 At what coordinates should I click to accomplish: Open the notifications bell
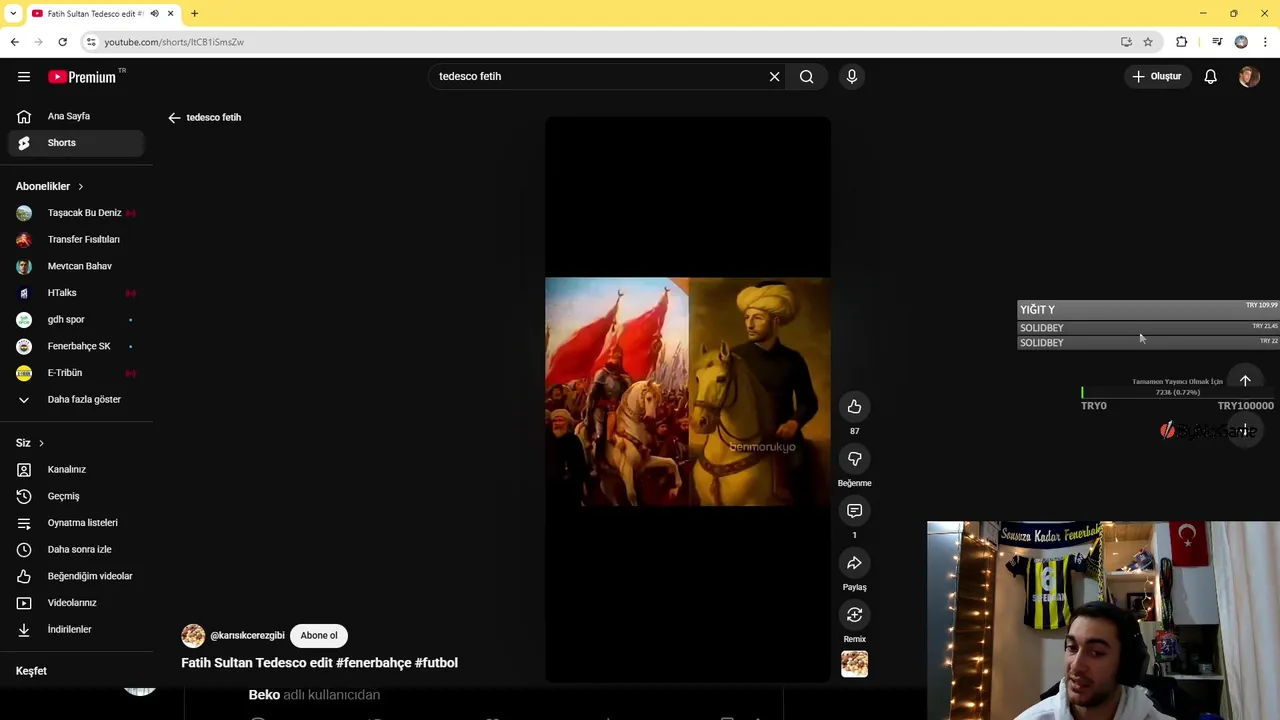1210,76
